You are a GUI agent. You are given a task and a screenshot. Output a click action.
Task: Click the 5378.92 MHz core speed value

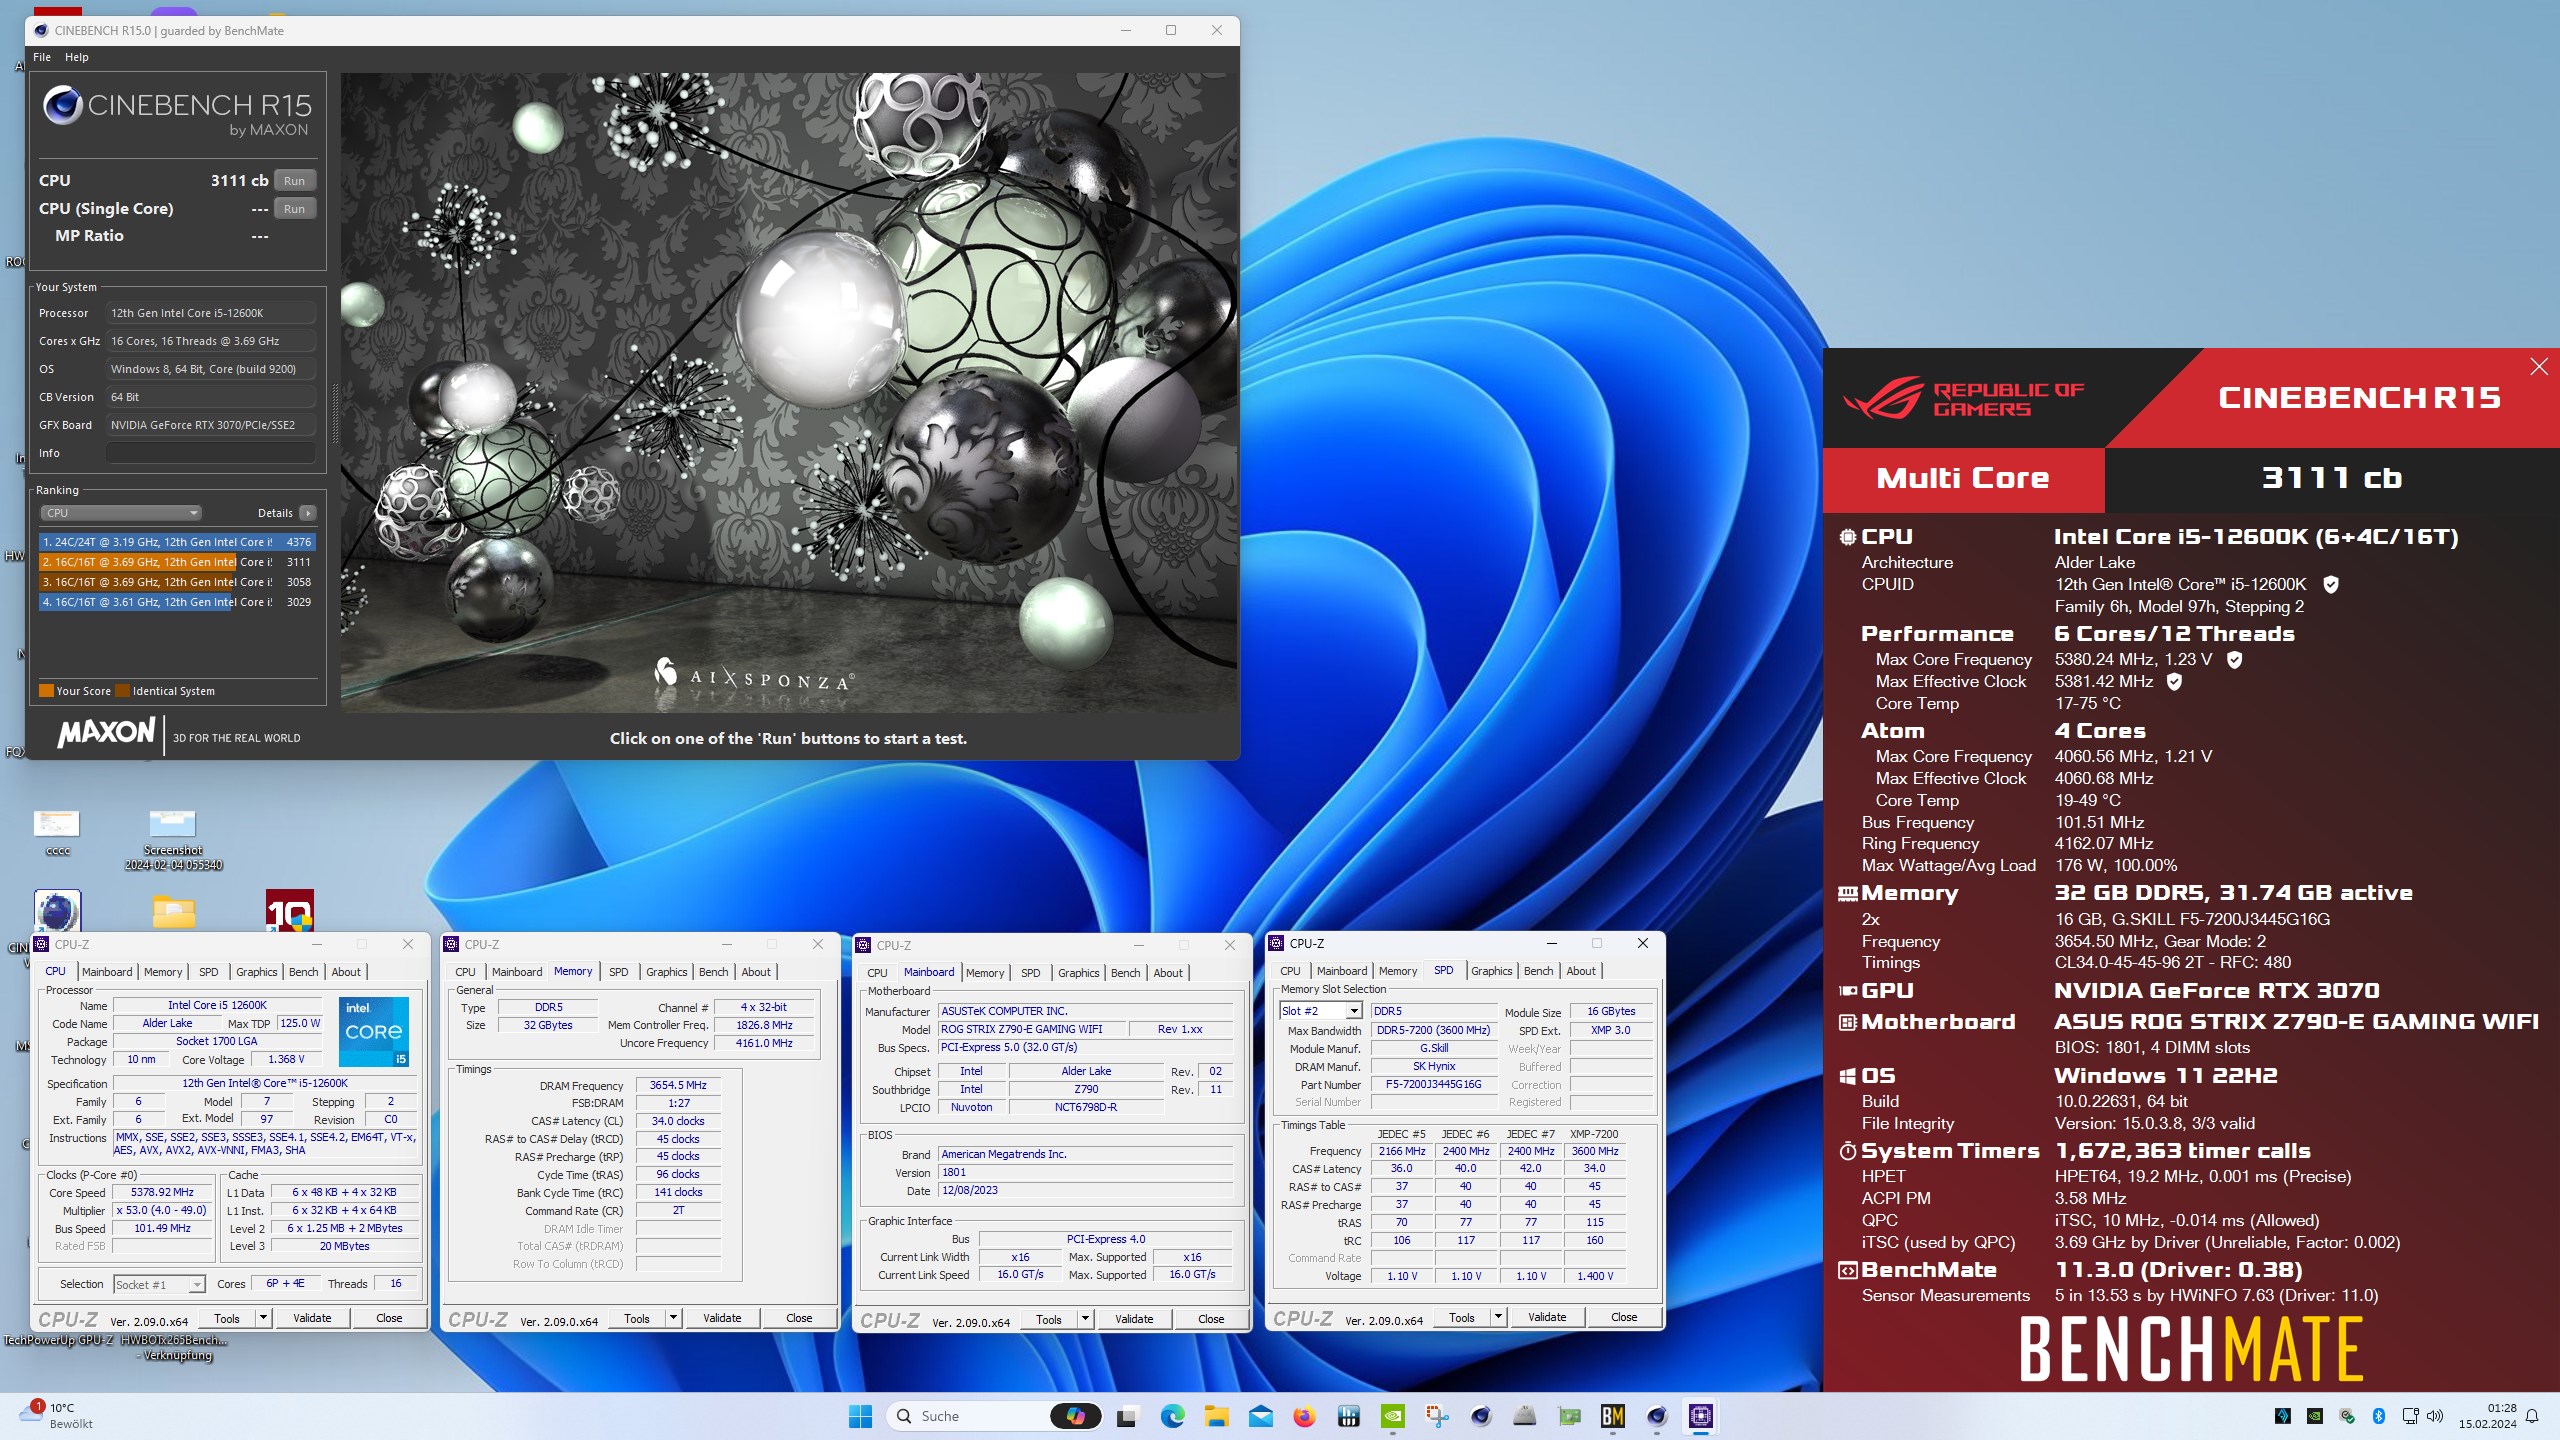tap(162, 1192)
